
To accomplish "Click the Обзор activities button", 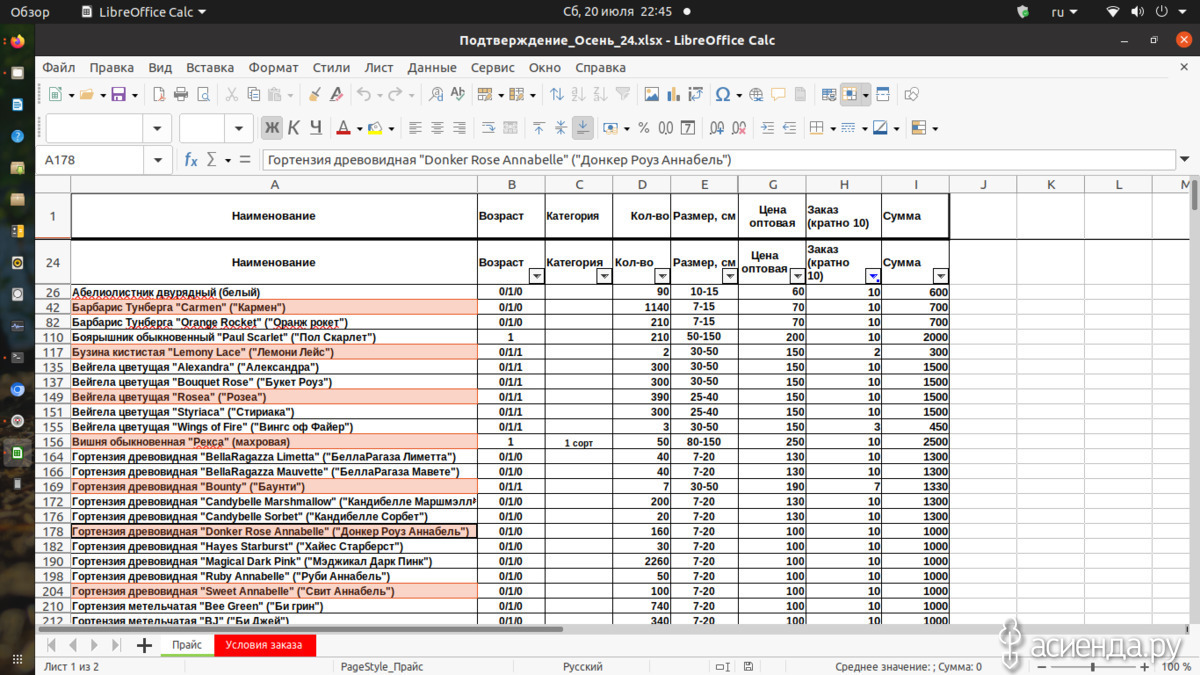I will click(31, 12).
